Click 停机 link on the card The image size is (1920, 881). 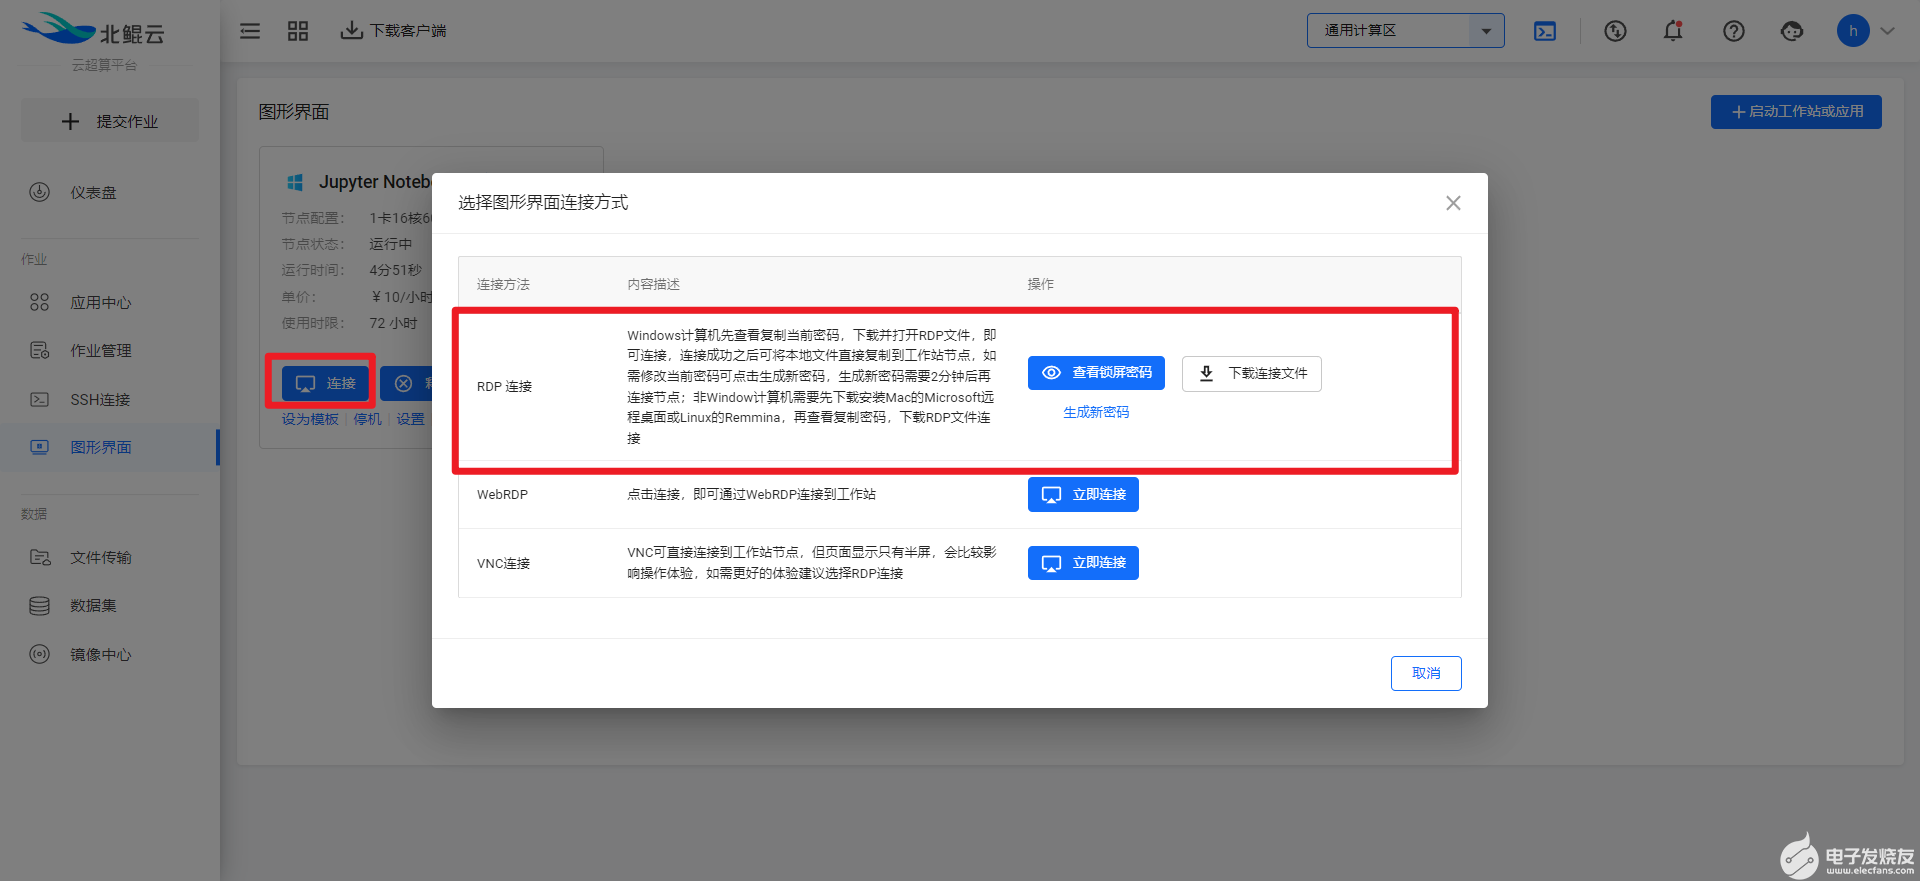367,420
